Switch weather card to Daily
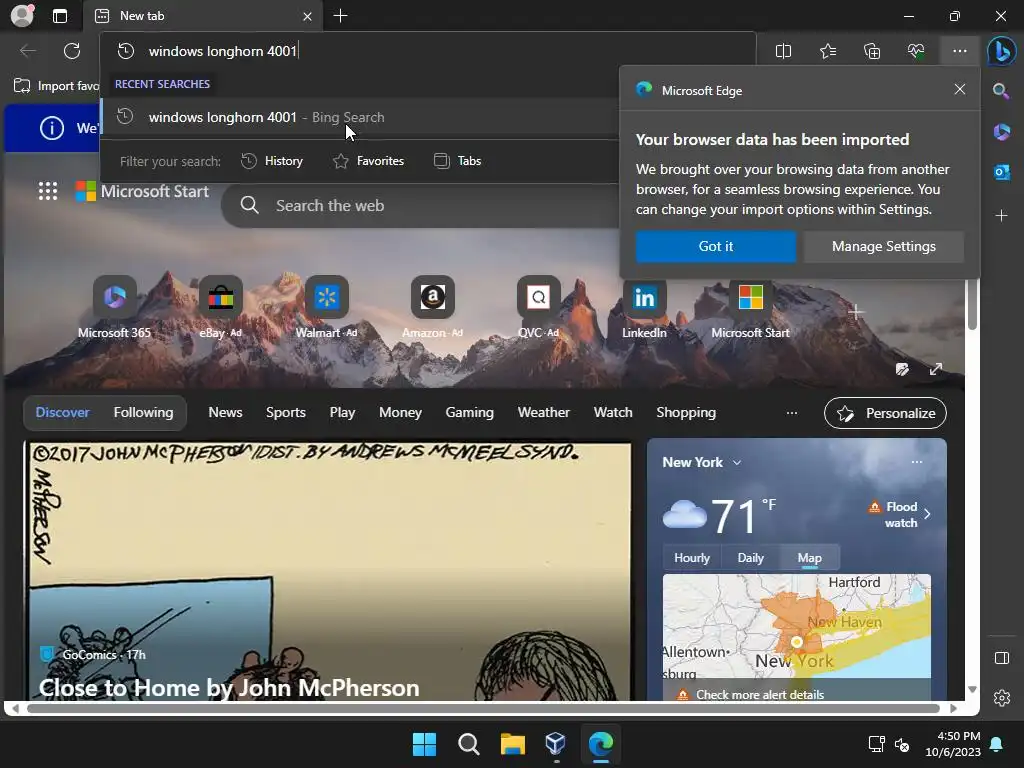Screen dimensions: 1024x768 750,558
